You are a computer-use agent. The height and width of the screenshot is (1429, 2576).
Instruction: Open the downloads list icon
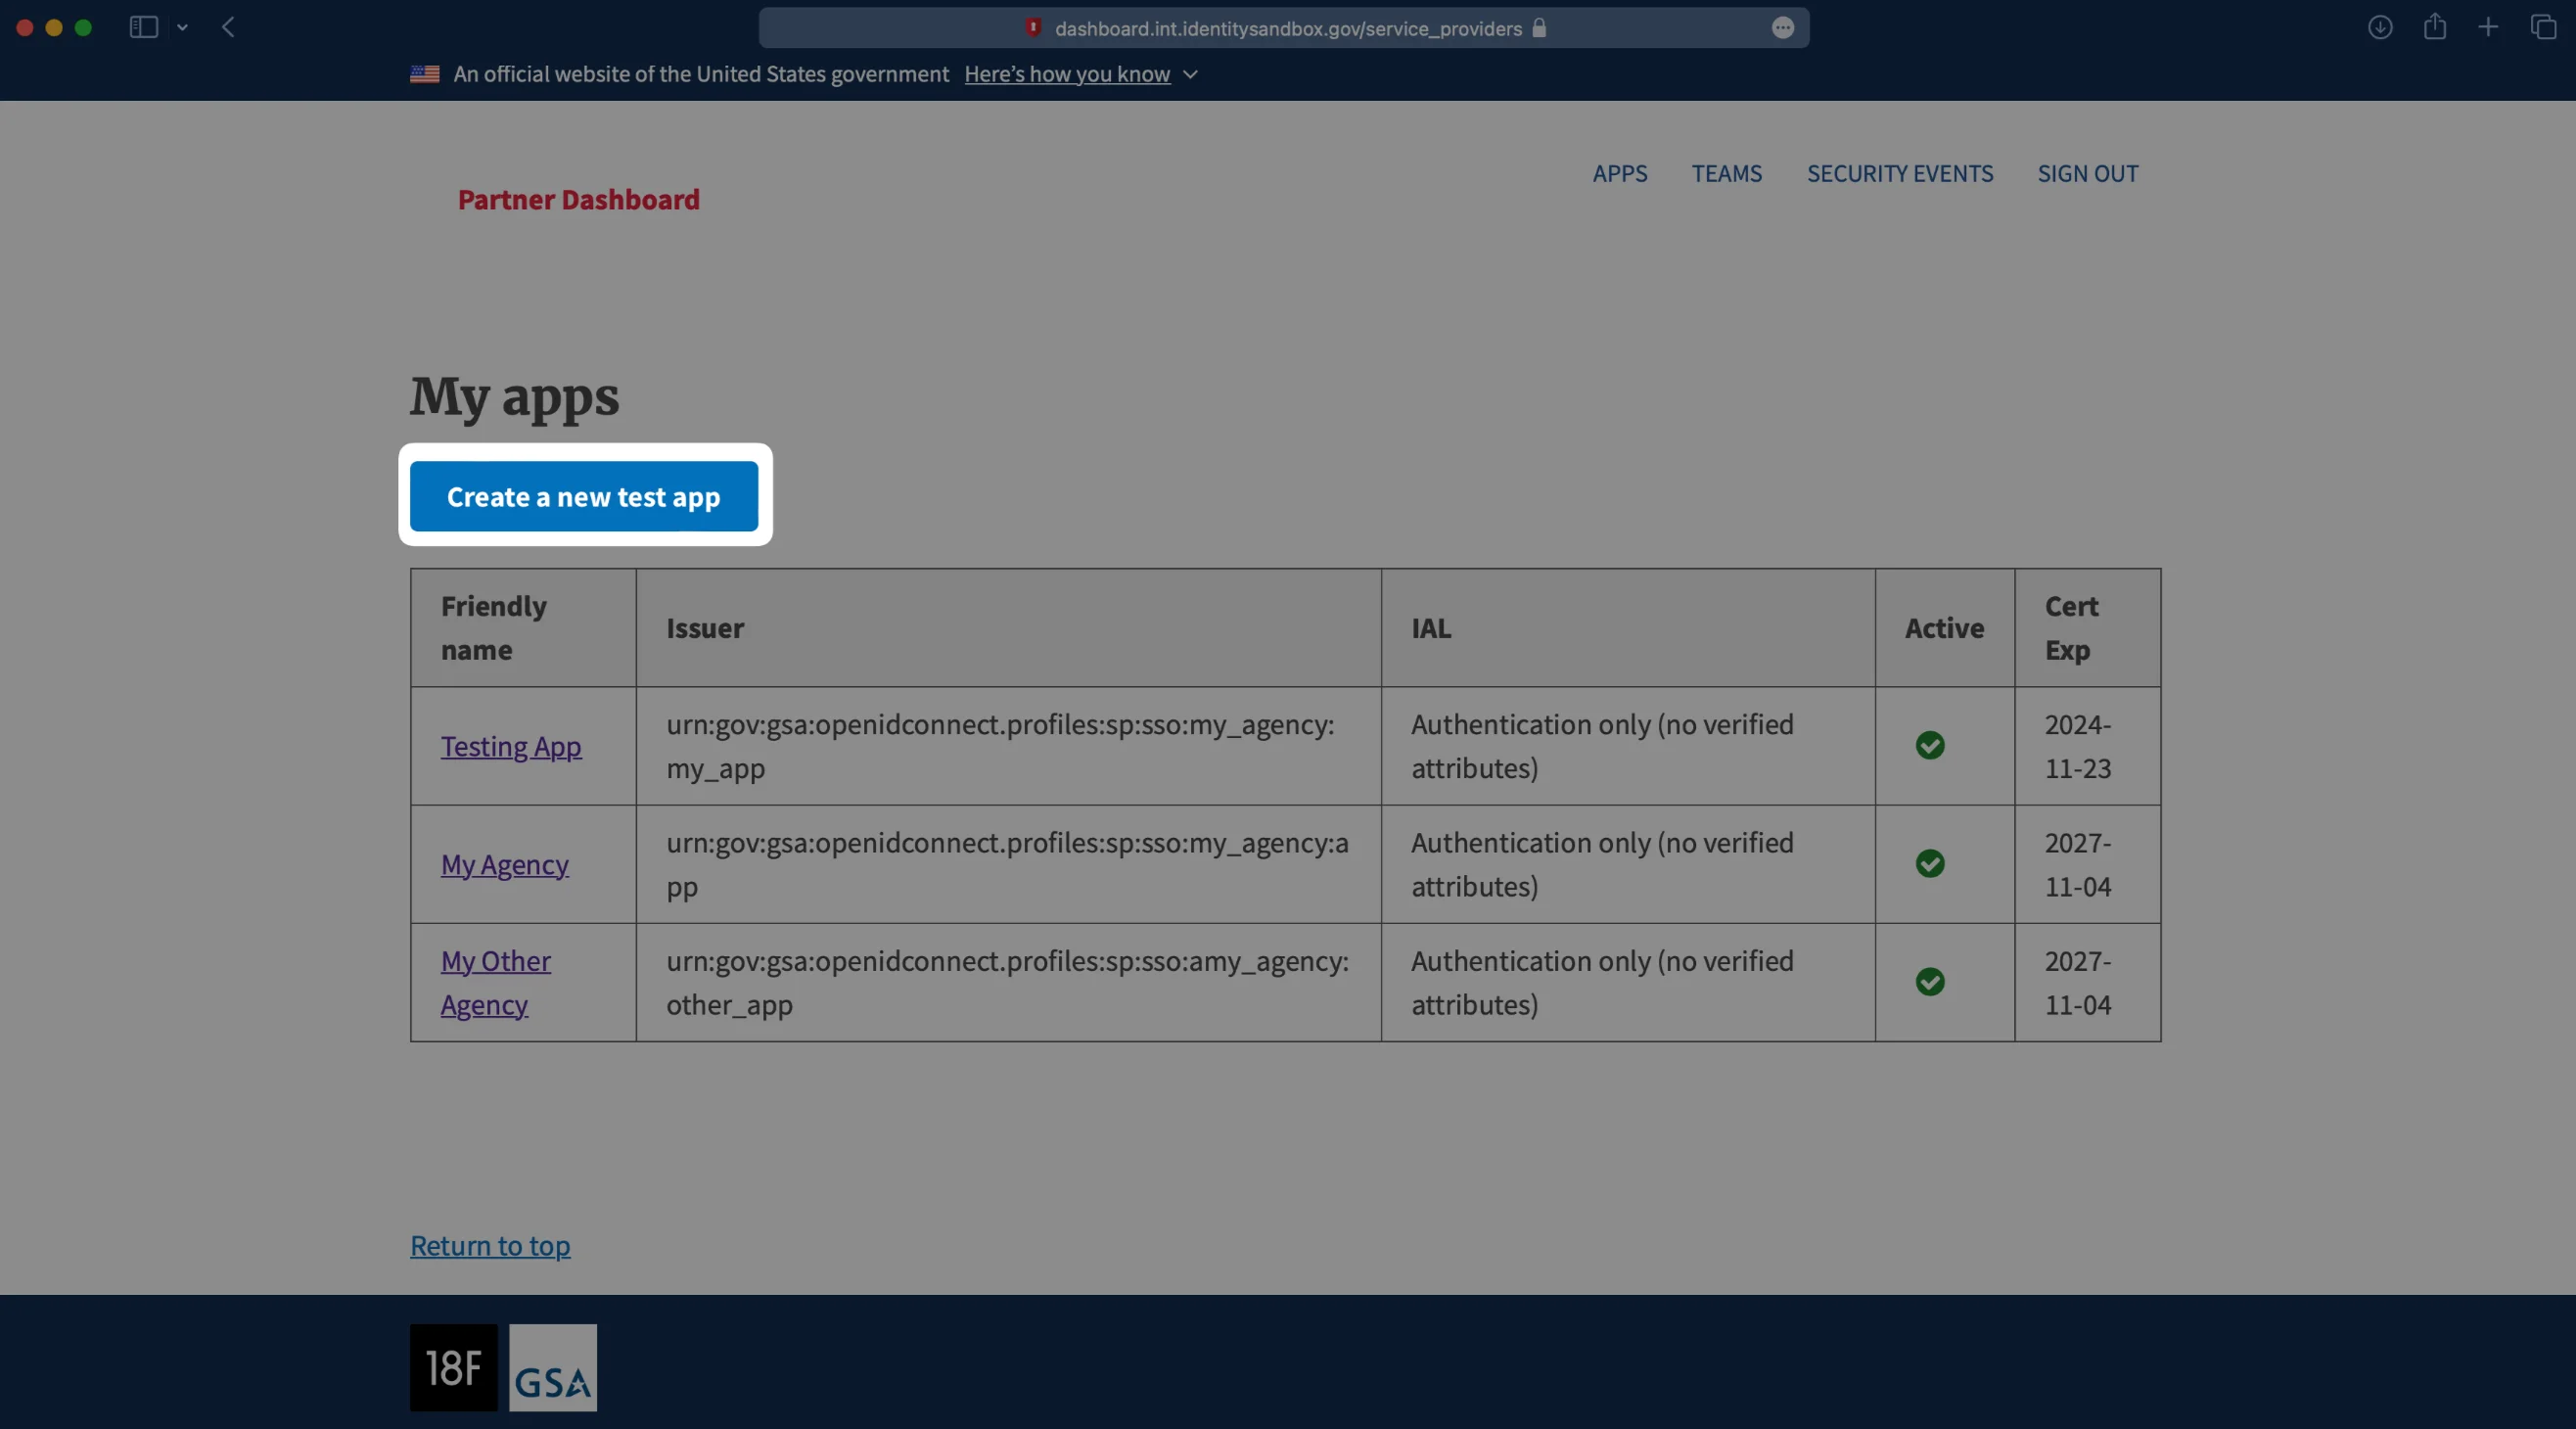pos(2381,27)
